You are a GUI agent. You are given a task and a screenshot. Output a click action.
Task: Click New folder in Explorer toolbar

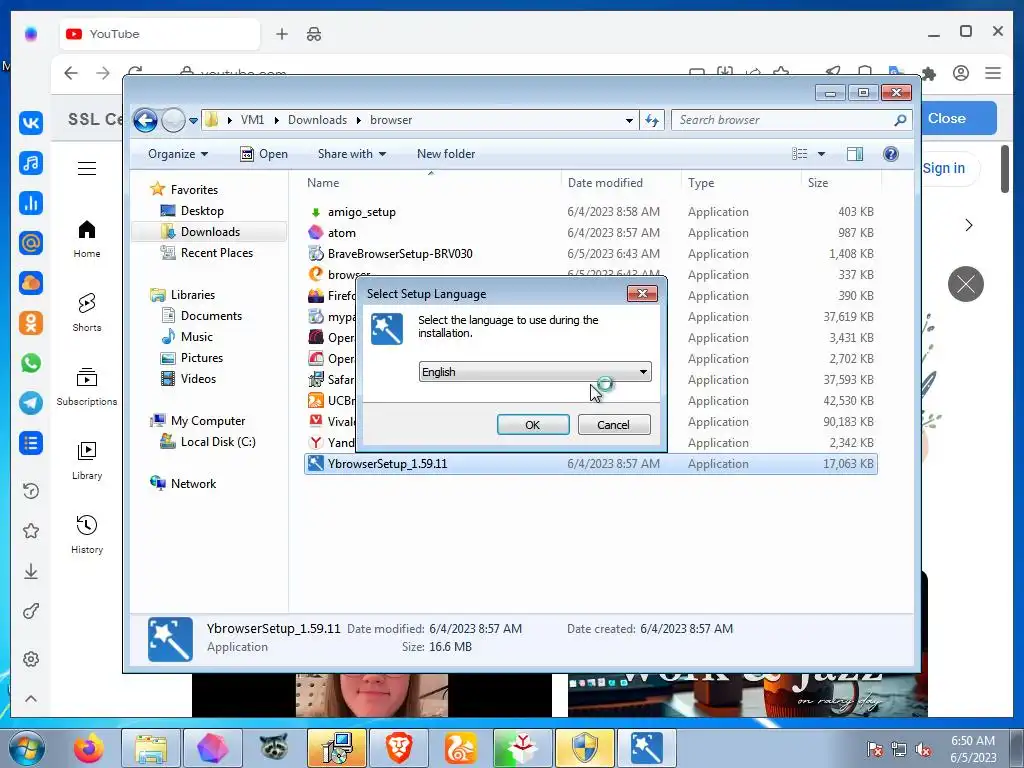click(x=446, y=154)
